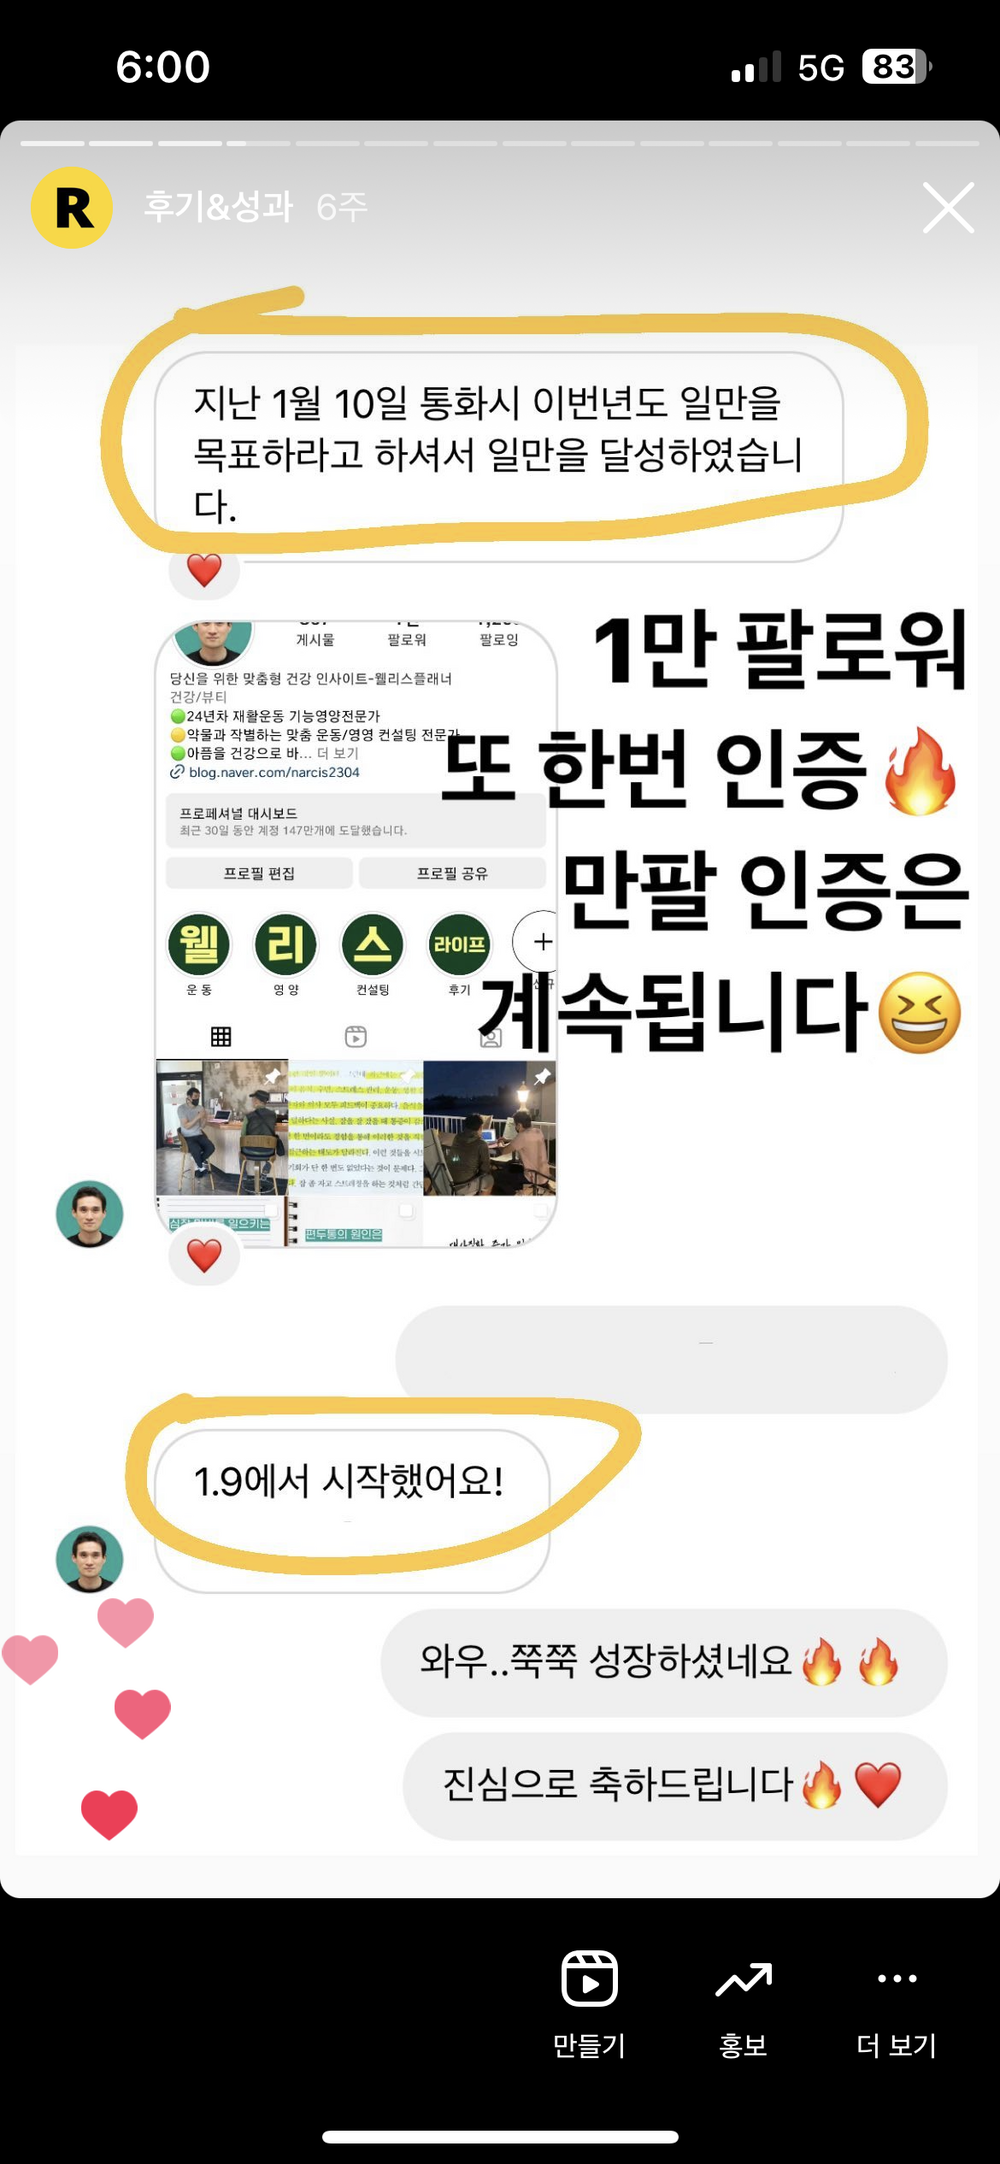The image size is (1000, 2164).
Task: Tap the heart reaction under first message
Action: pyautogui.click(x=204, y=570)
